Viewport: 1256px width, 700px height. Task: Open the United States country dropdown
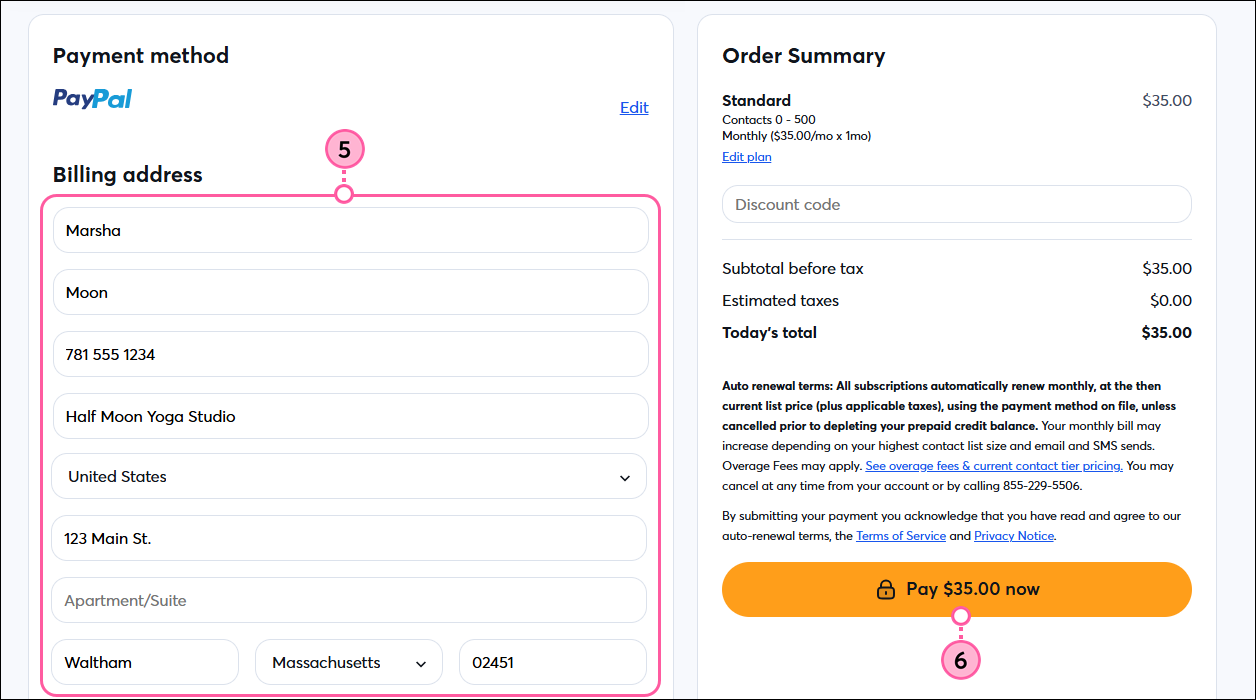348,476
